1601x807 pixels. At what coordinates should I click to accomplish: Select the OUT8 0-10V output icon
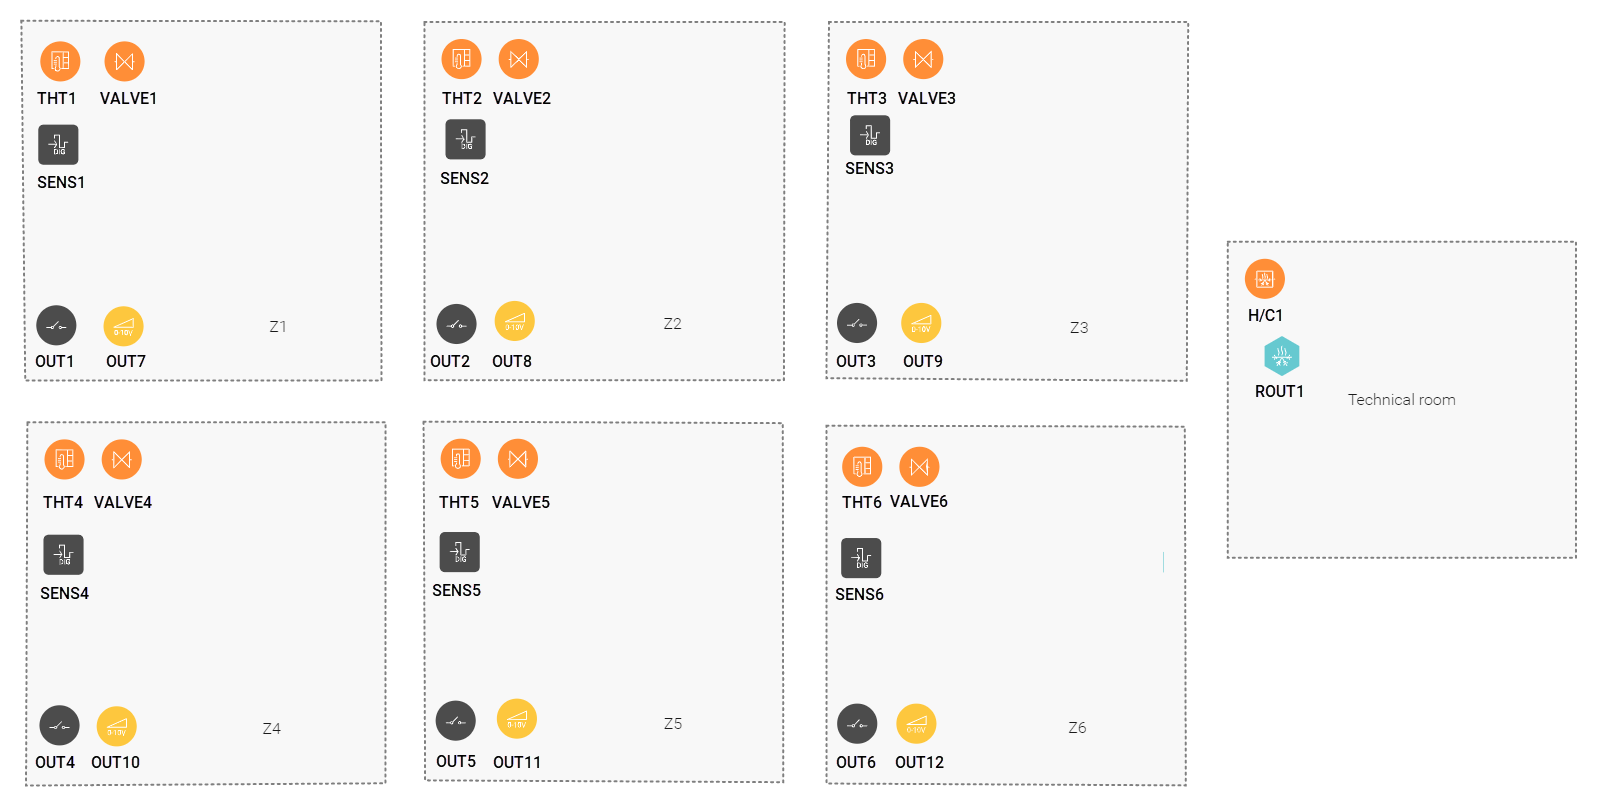point(514,321)
